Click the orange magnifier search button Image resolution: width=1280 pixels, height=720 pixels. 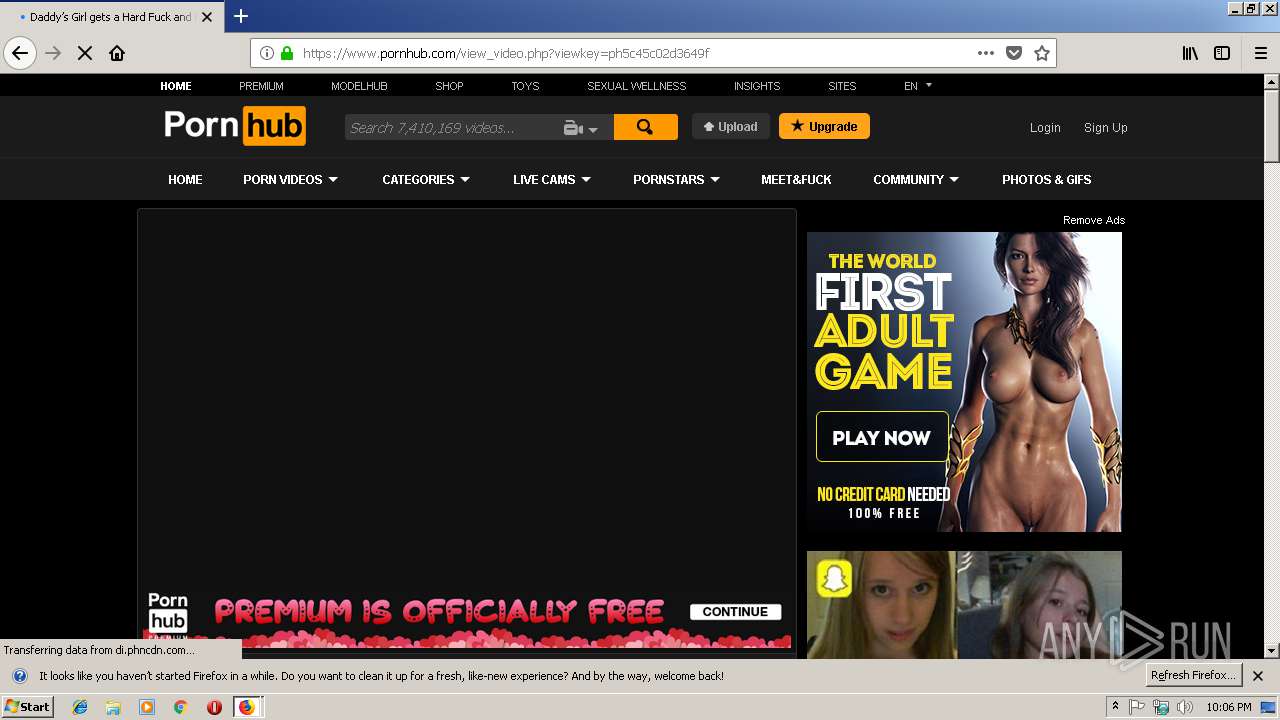[645, 127]
